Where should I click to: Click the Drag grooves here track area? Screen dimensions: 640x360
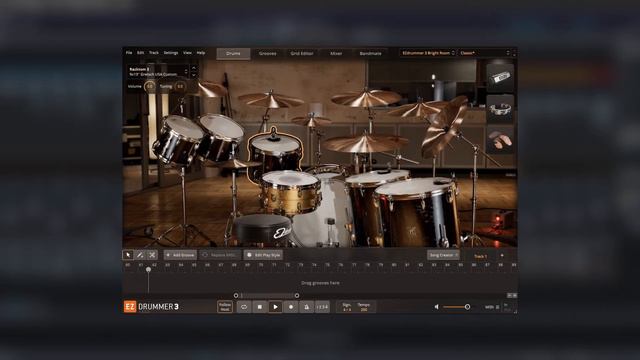320,282
